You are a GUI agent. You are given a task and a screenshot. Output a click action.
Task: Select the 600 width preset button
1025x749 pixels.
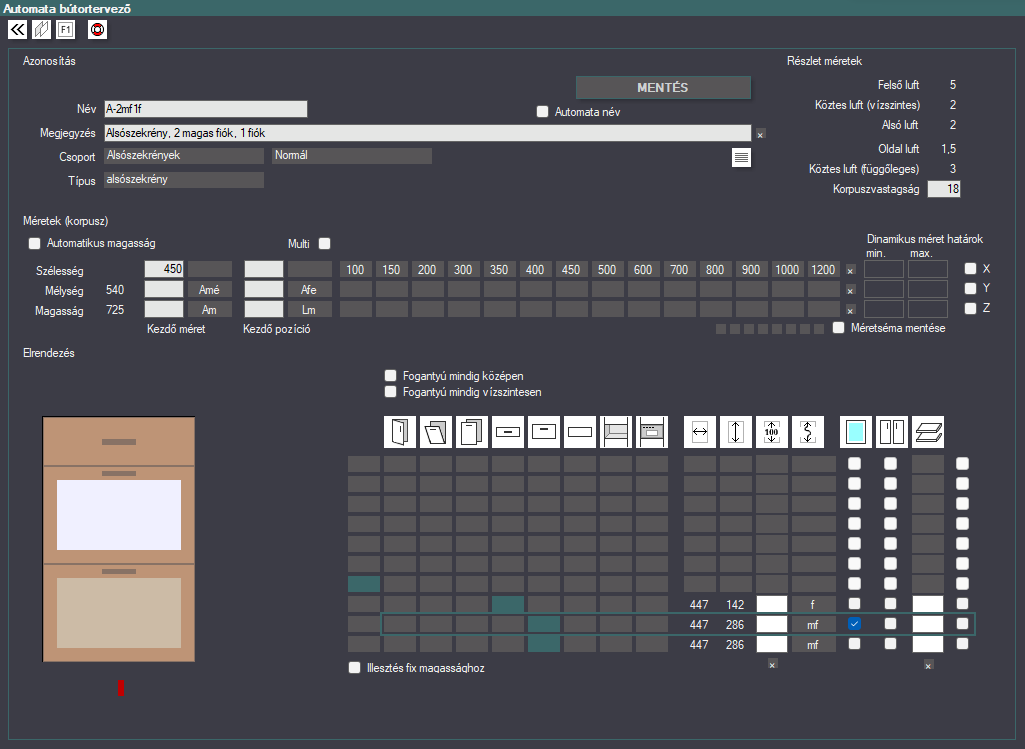643,269
